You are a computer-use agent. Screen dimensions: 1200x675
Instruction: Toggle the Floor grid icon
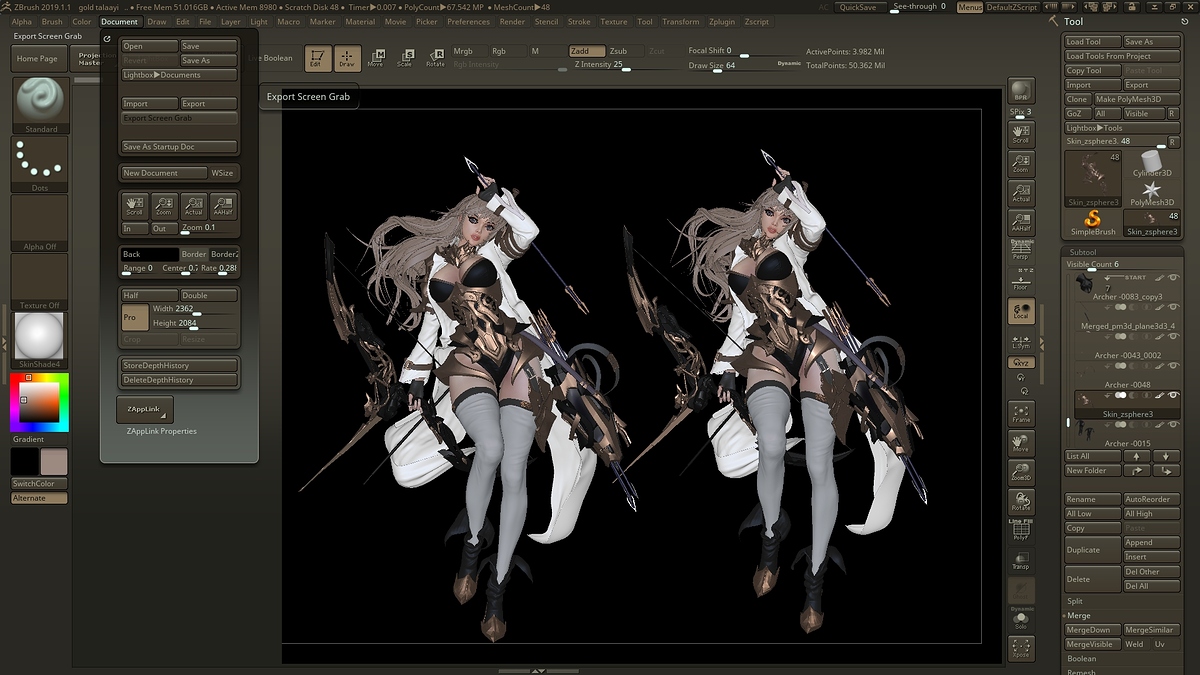1020,280
